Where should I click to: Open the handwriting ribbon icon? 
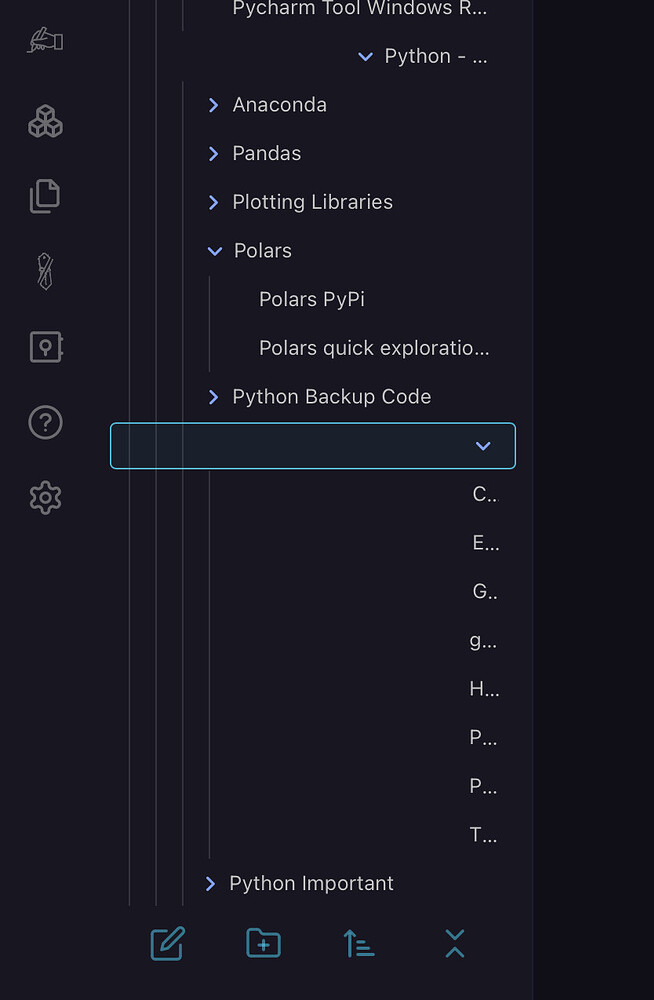45,41
